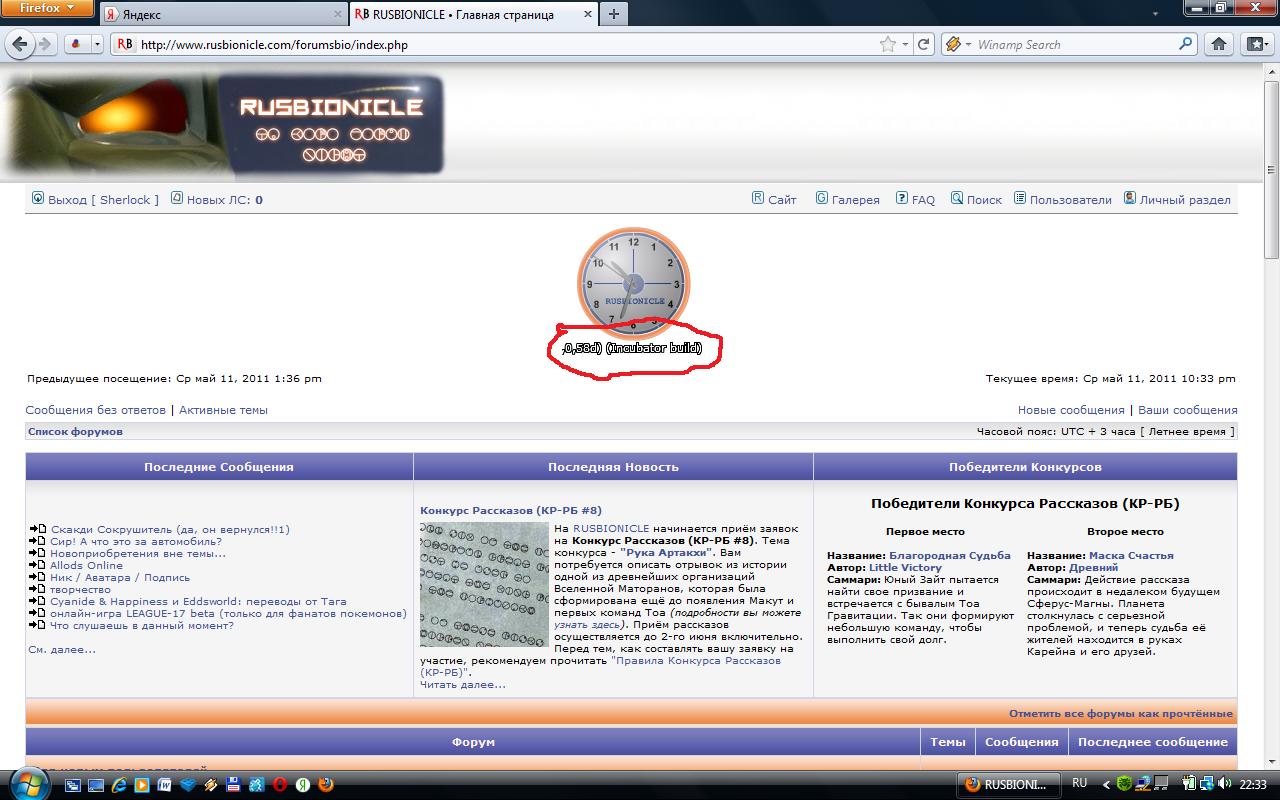The width and height of the screenshot is (1280, 800).
Task: Click the green antivirus tray icon
Action: pyautogui.click(x=1125, y=784)
